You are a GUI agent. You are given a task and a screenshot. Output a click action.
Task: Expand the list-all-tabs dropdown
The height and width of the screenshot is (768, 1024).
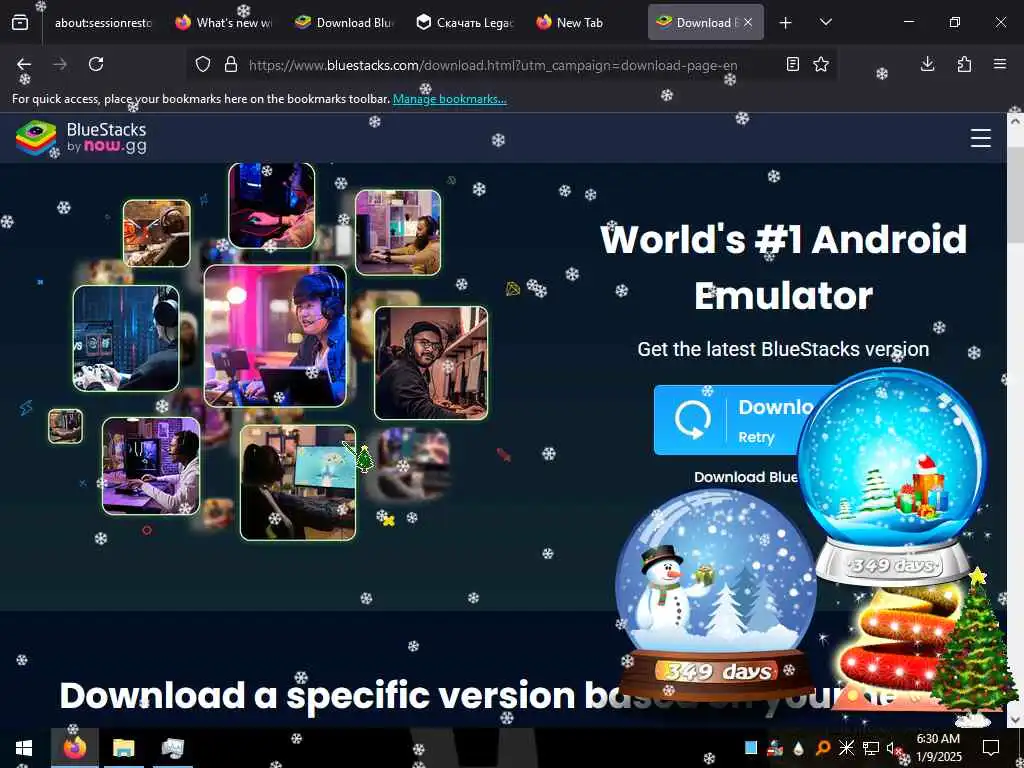825,23
